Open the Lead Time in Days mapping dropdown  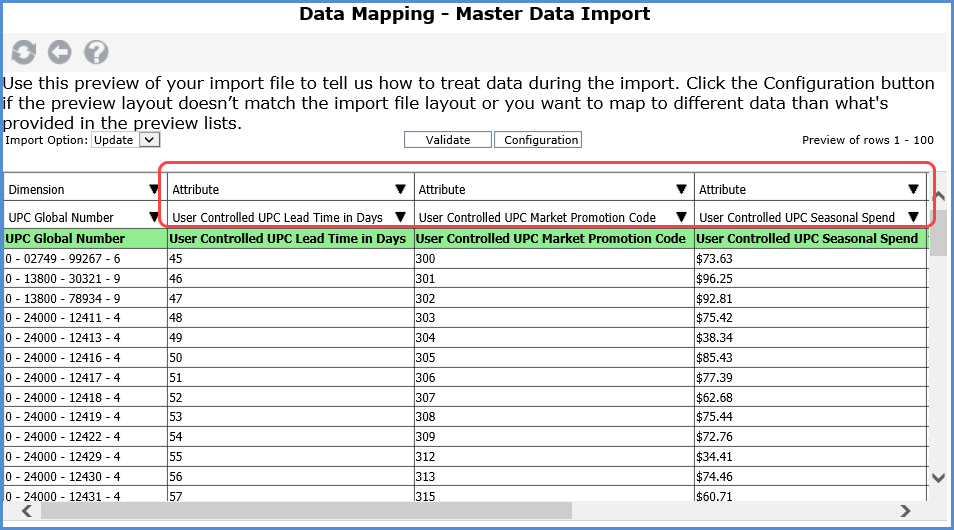pos(400,217)
